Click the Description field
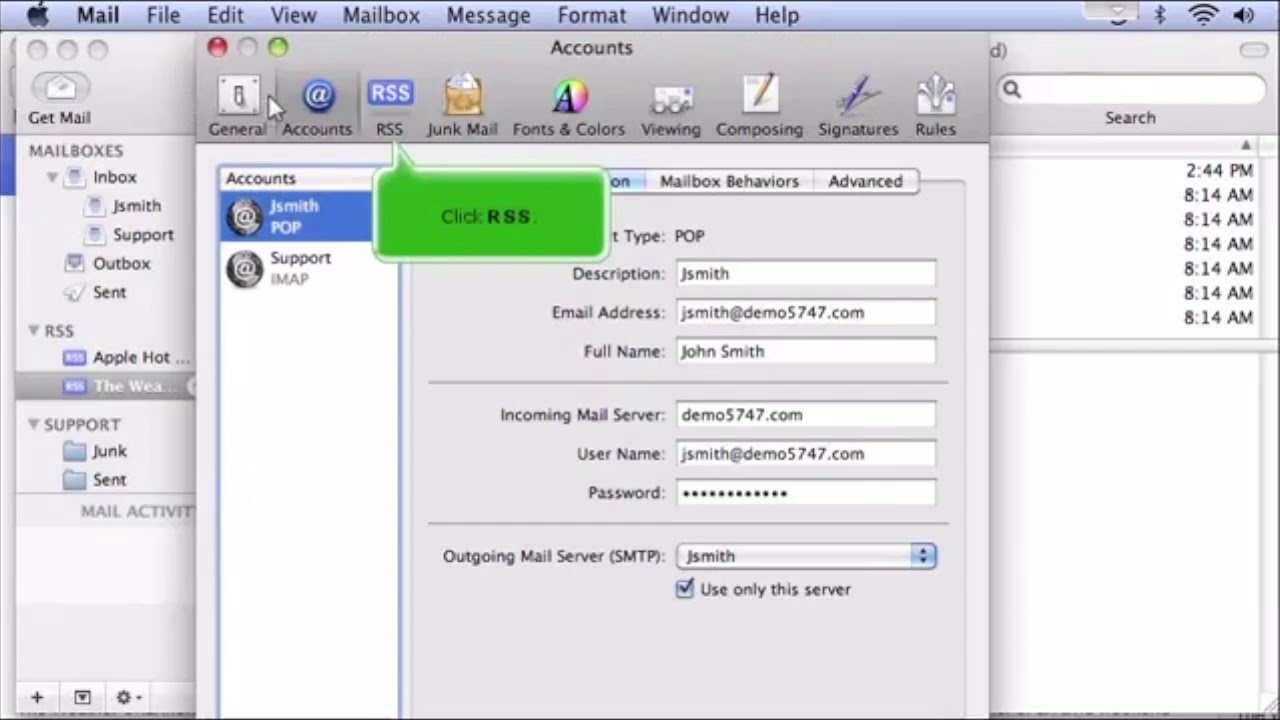 coord(806,274)
